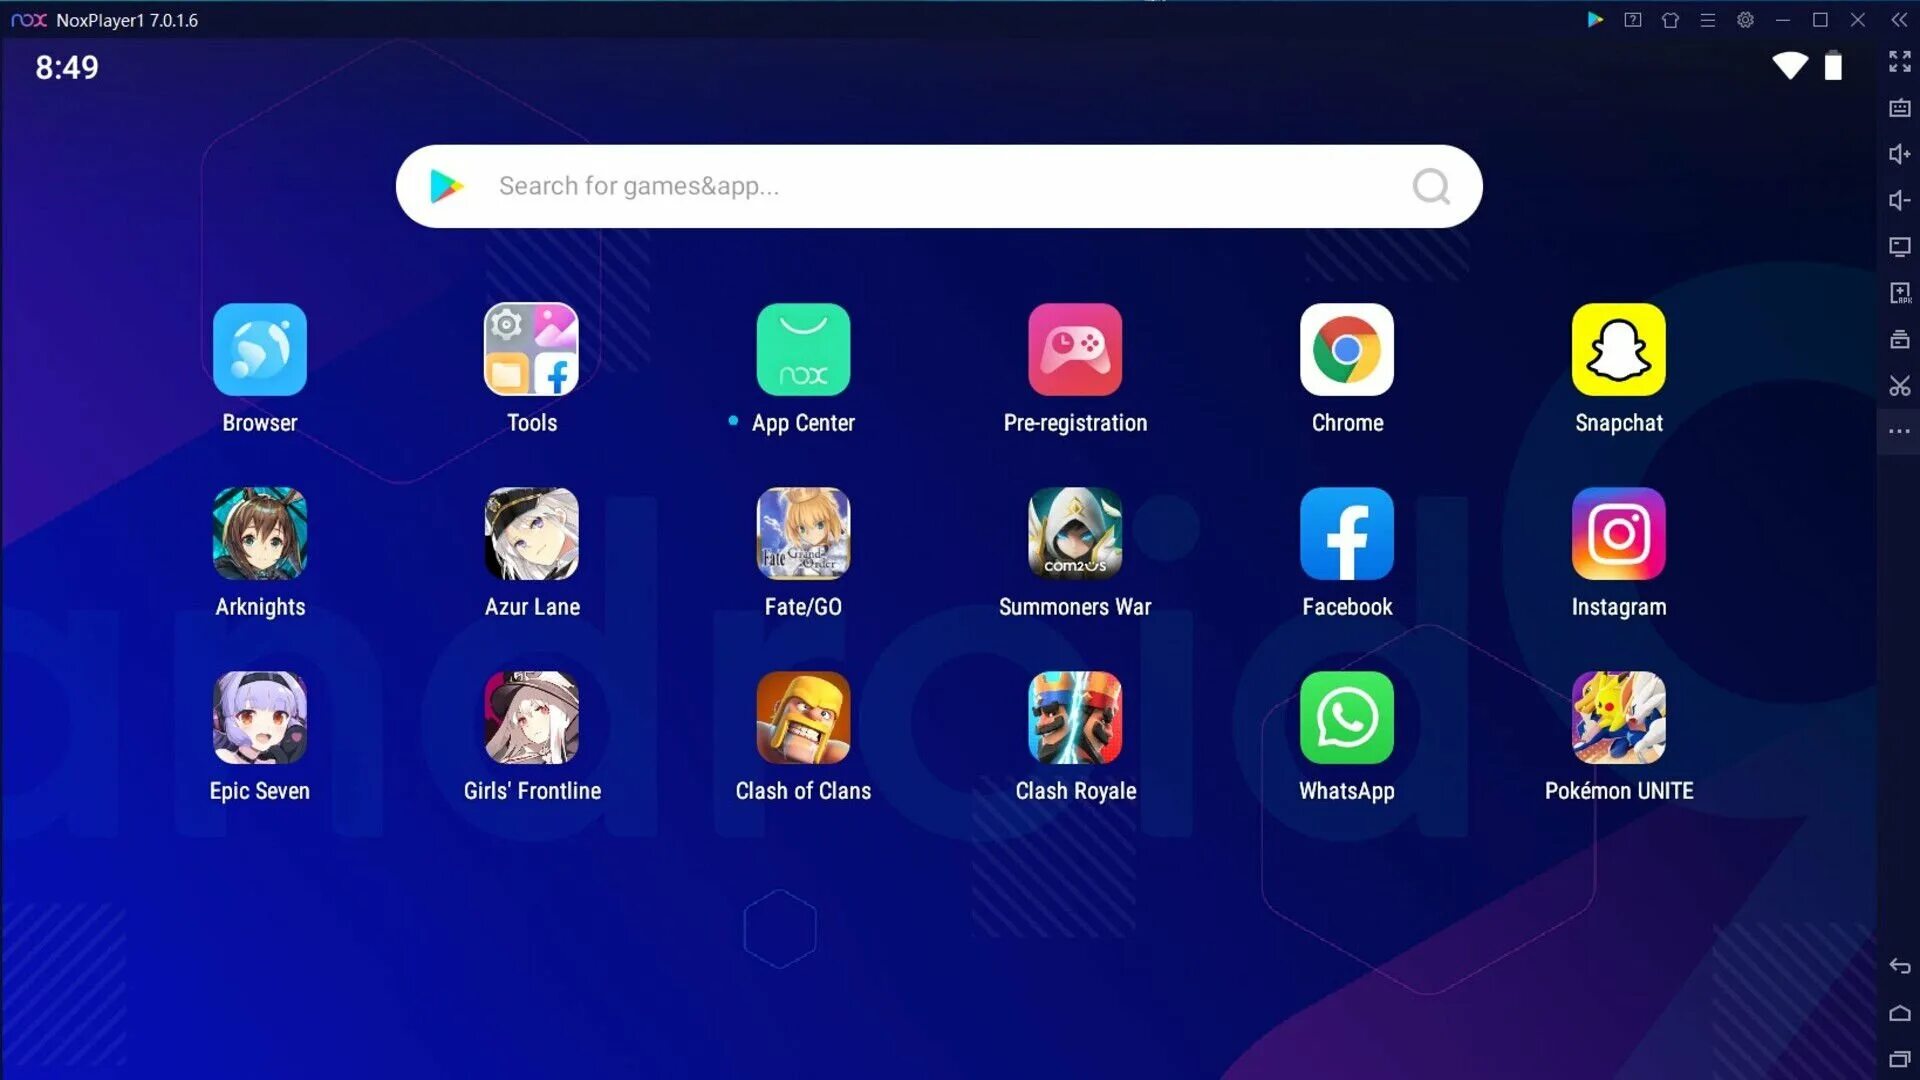This screenshot has width=1920, height=1080.
Task: Open Summoners War game
Action: tap(1076, 533)
